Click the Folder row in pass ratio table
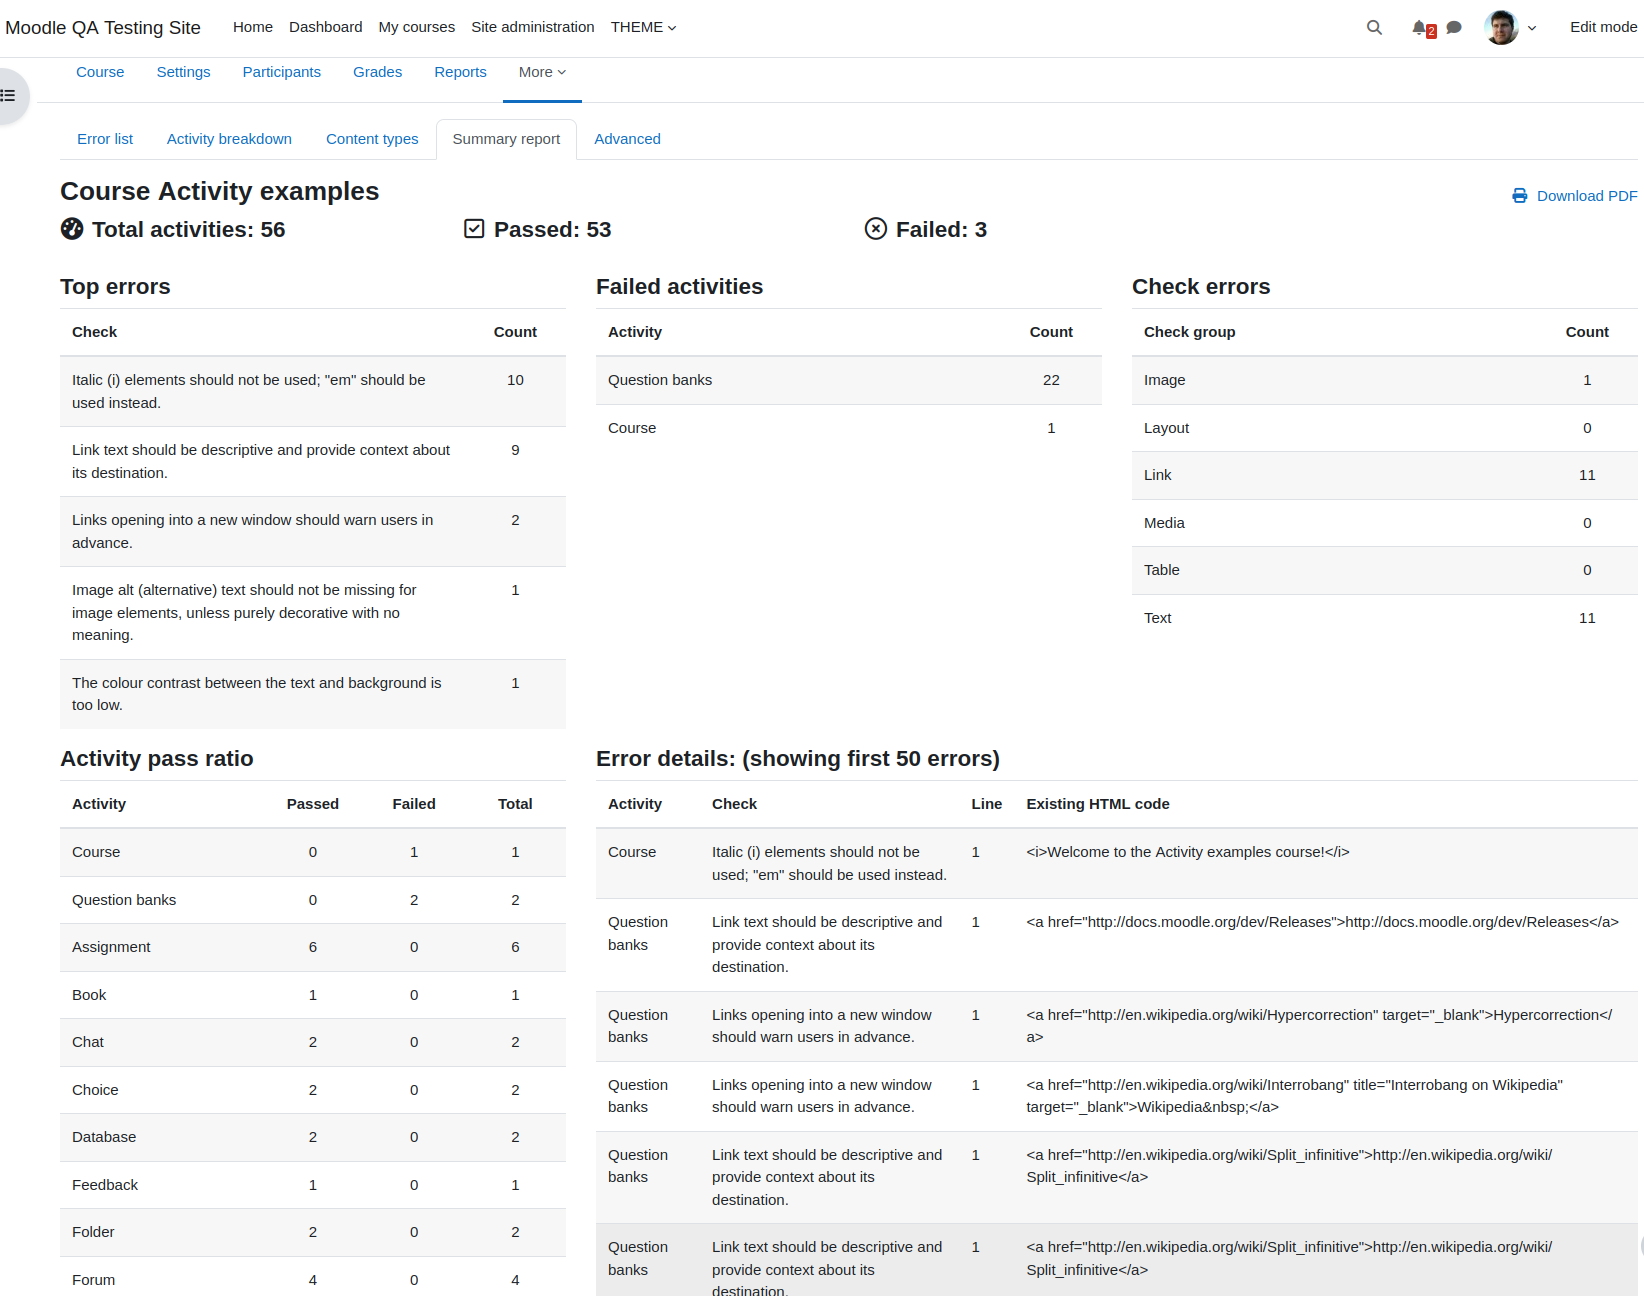1644x1296 pixels. point(313,1232)
